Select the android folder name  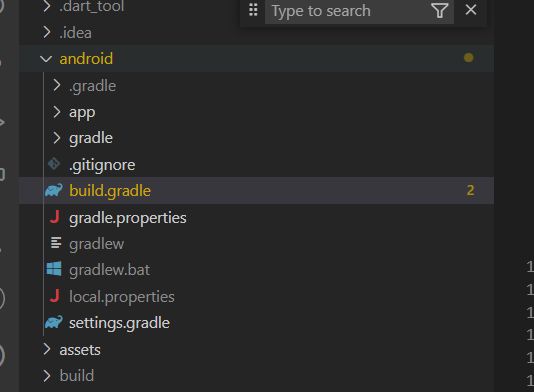coord(86,59)
